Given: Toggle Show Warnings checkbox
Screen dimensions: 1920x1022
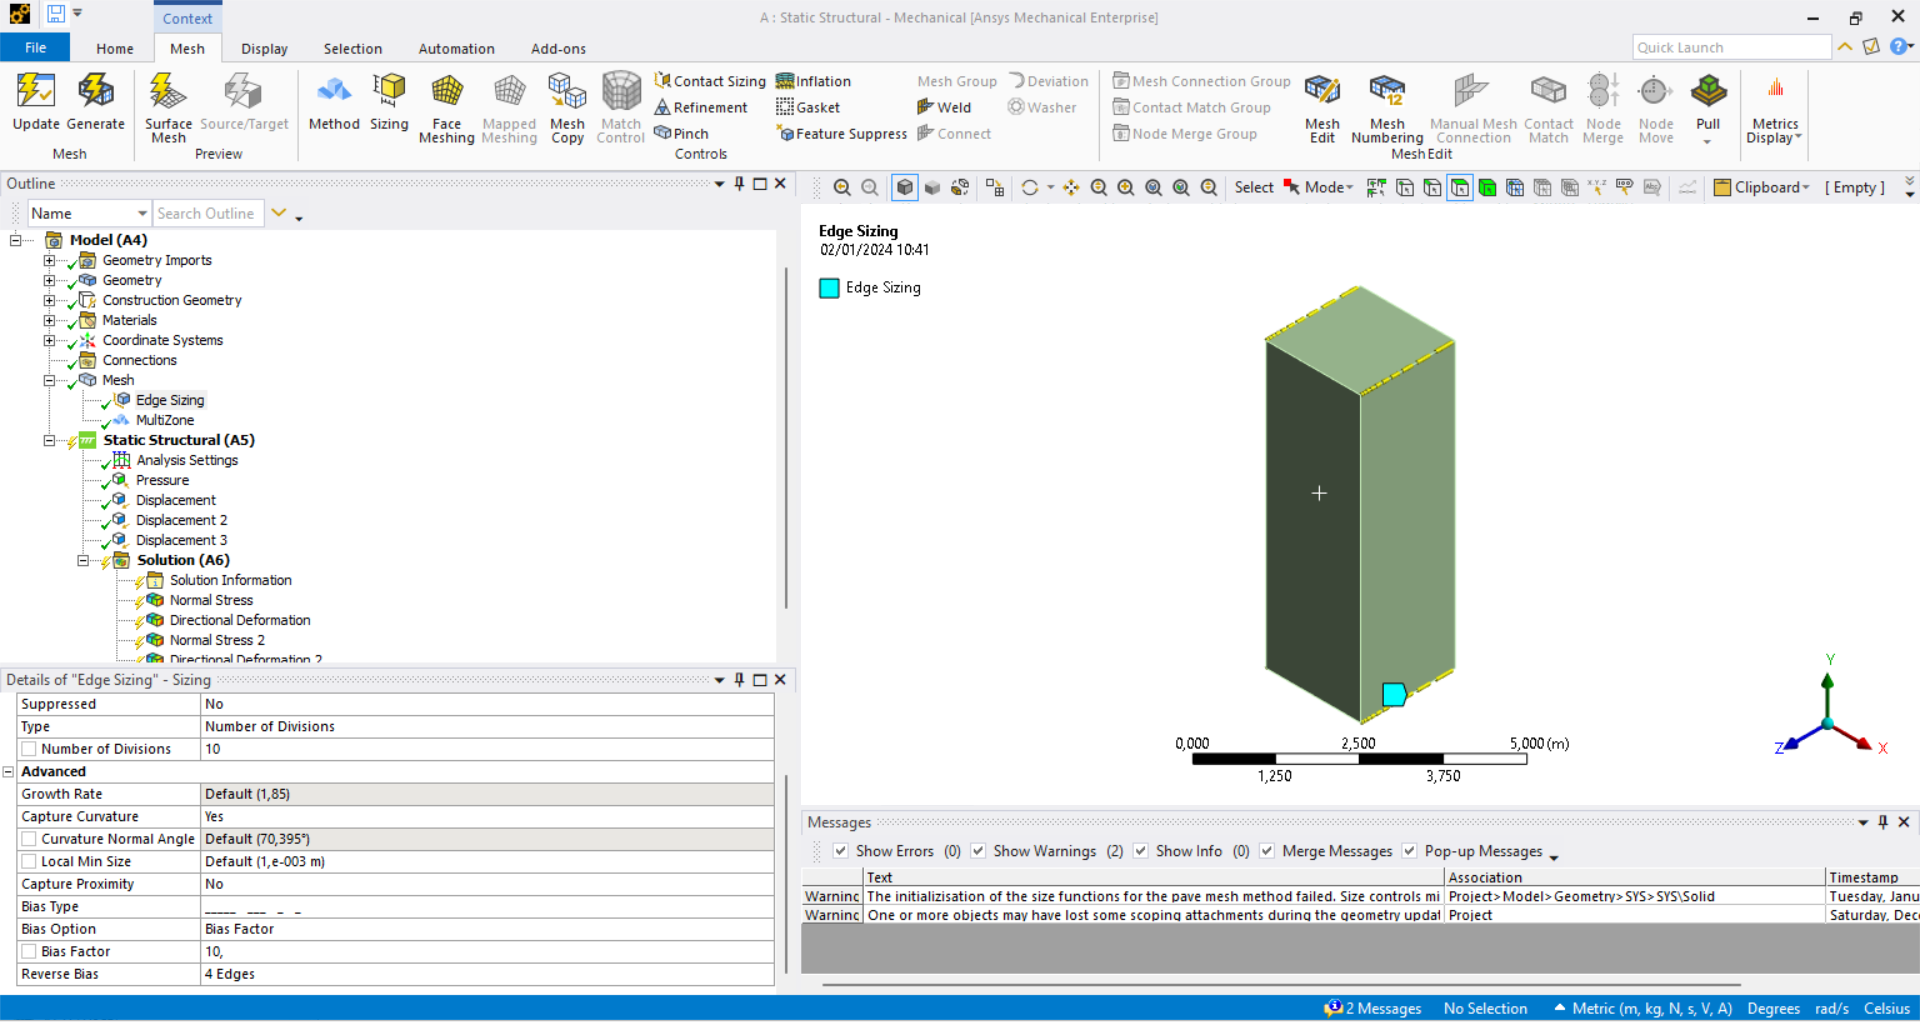Looking at the screenshot, I should click(x=978, y=850).
